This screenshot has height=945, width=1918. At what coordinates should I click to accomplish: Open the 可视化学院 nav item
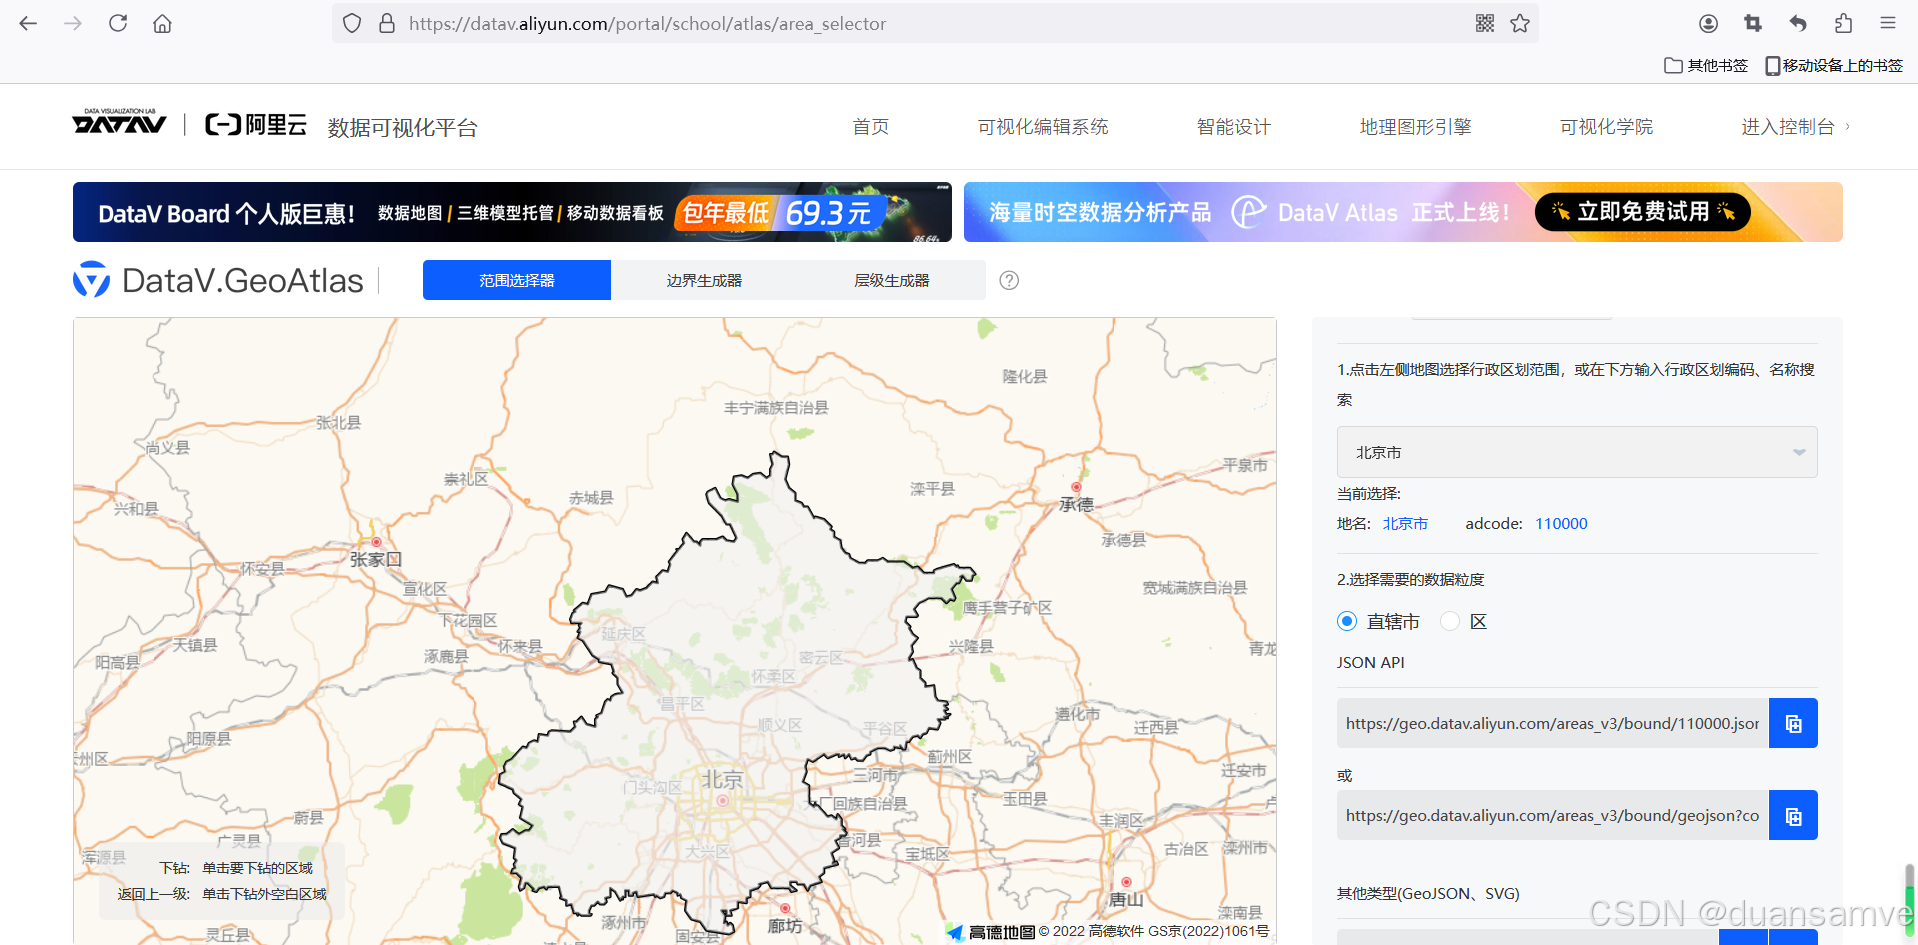(1606, 127)
